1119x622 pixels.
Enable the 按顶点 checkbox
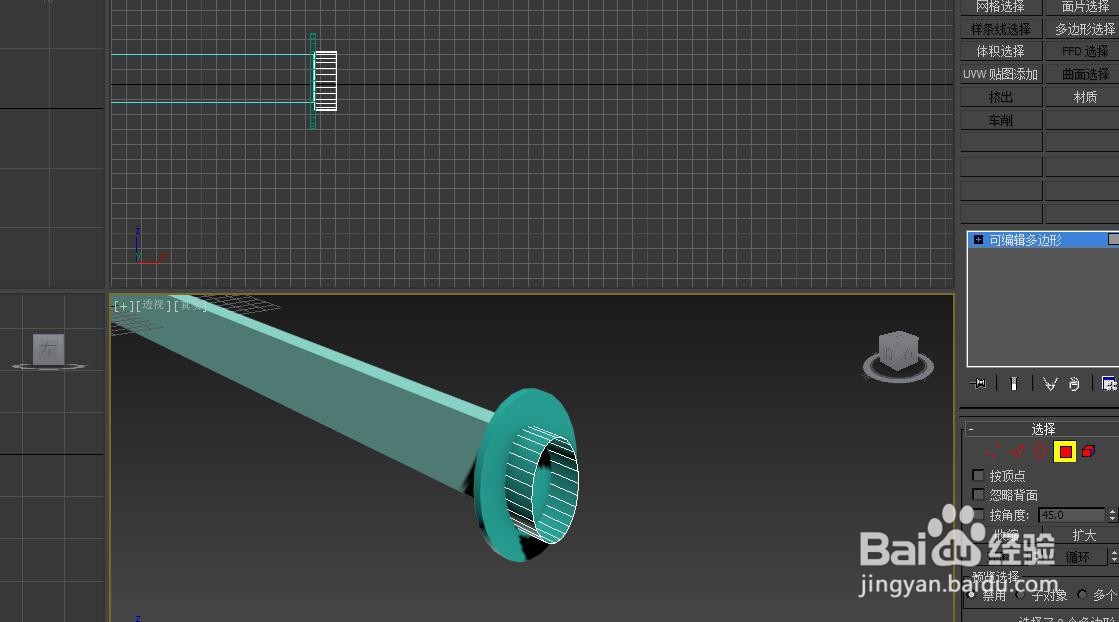pos(976,476)
